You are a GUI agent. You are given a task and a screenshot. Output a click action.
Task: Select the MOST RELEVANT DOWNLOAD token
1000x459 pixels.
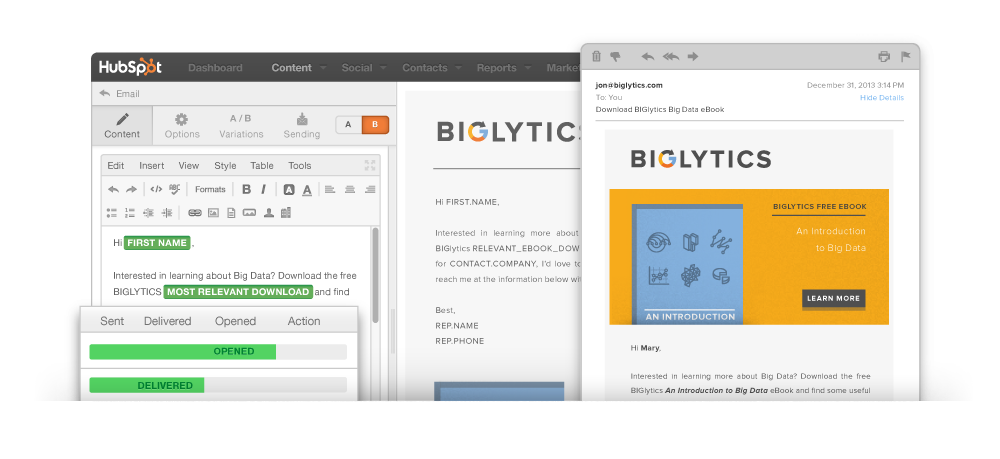point(238,292)
